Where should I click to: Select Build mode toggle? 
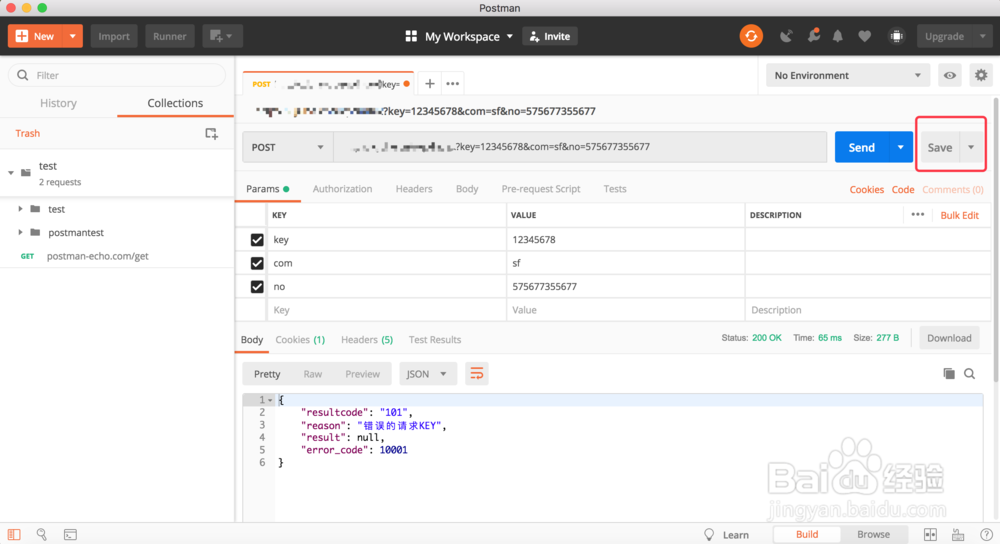pos(807,534)
